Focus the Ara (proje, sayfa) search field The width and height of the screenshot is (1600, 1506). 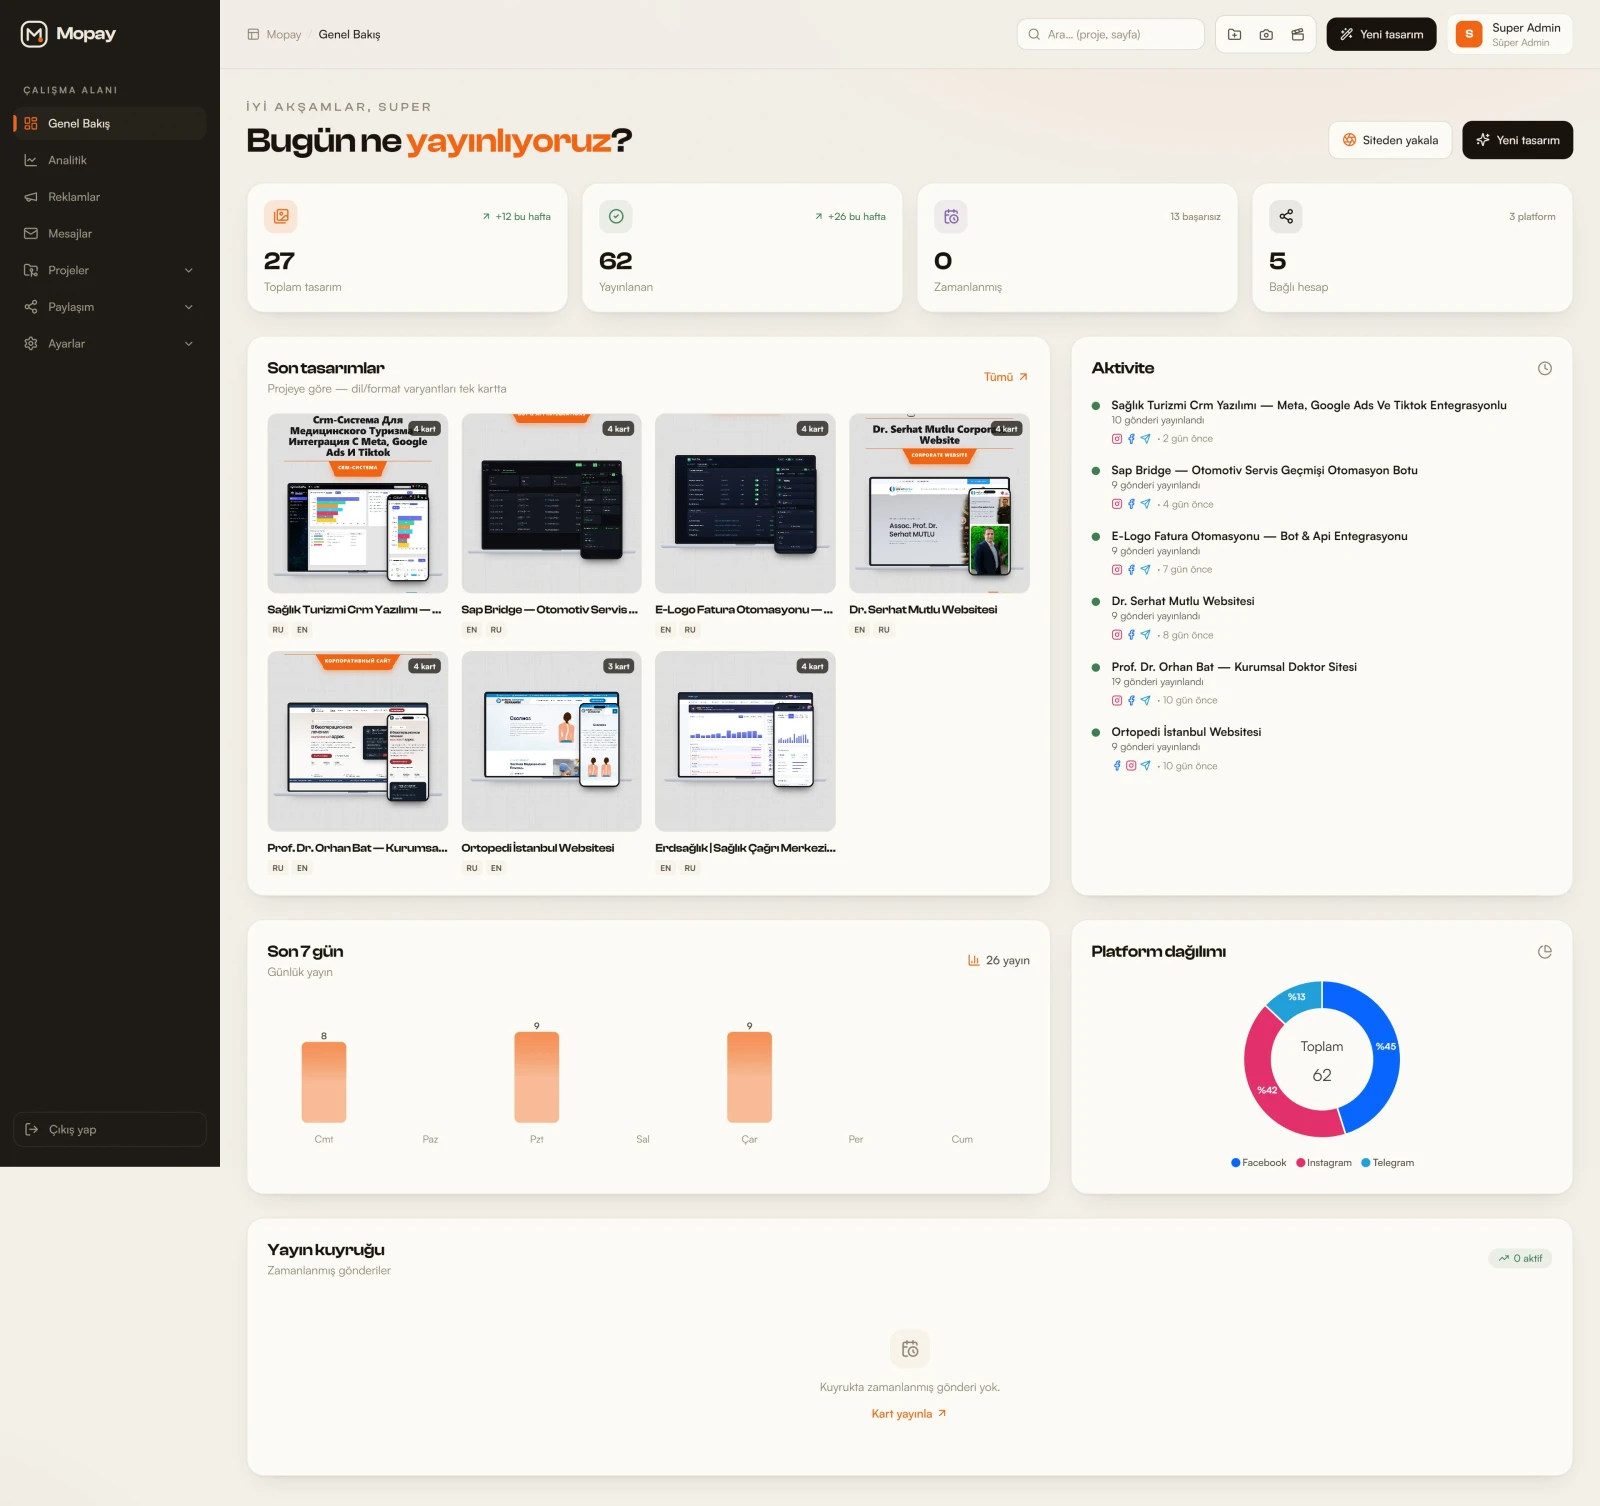[x=1111, y=34]
